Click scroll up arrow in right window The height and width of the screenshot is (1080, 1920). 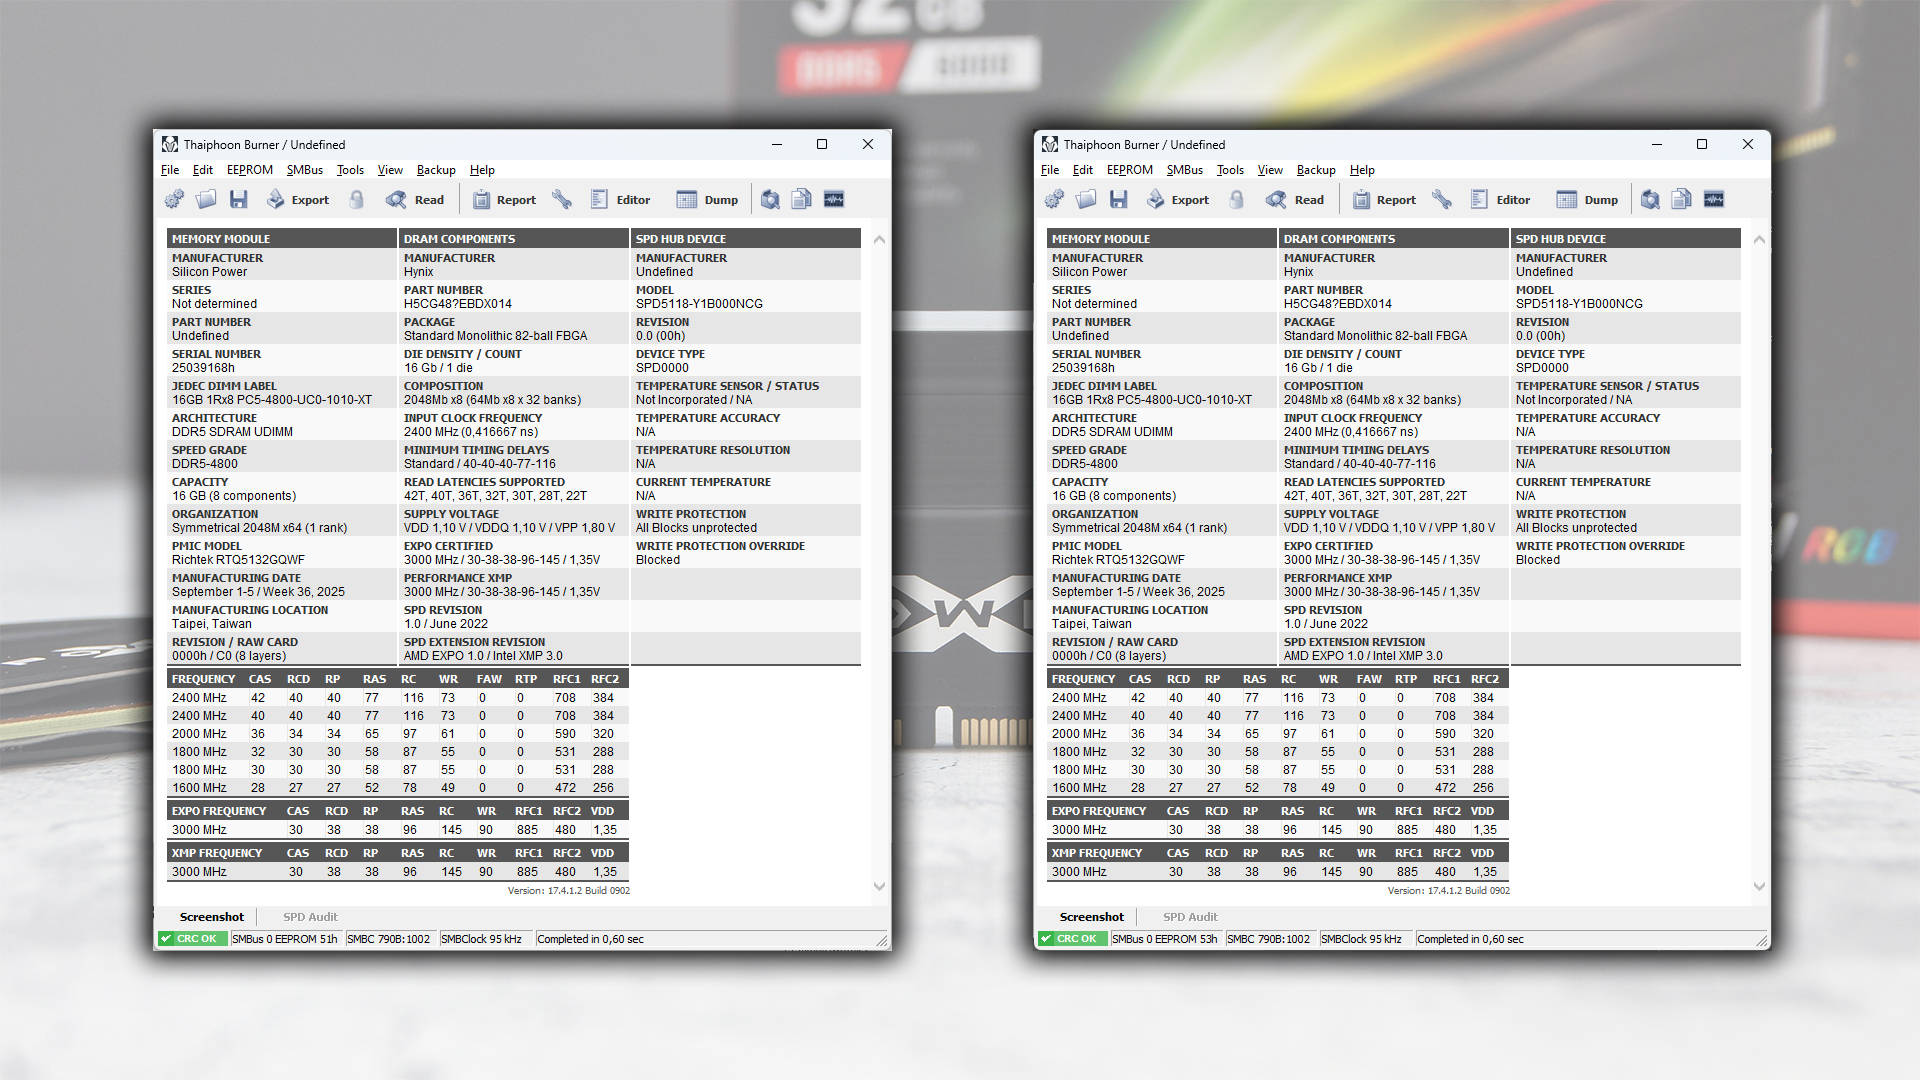pos(1759,240)
